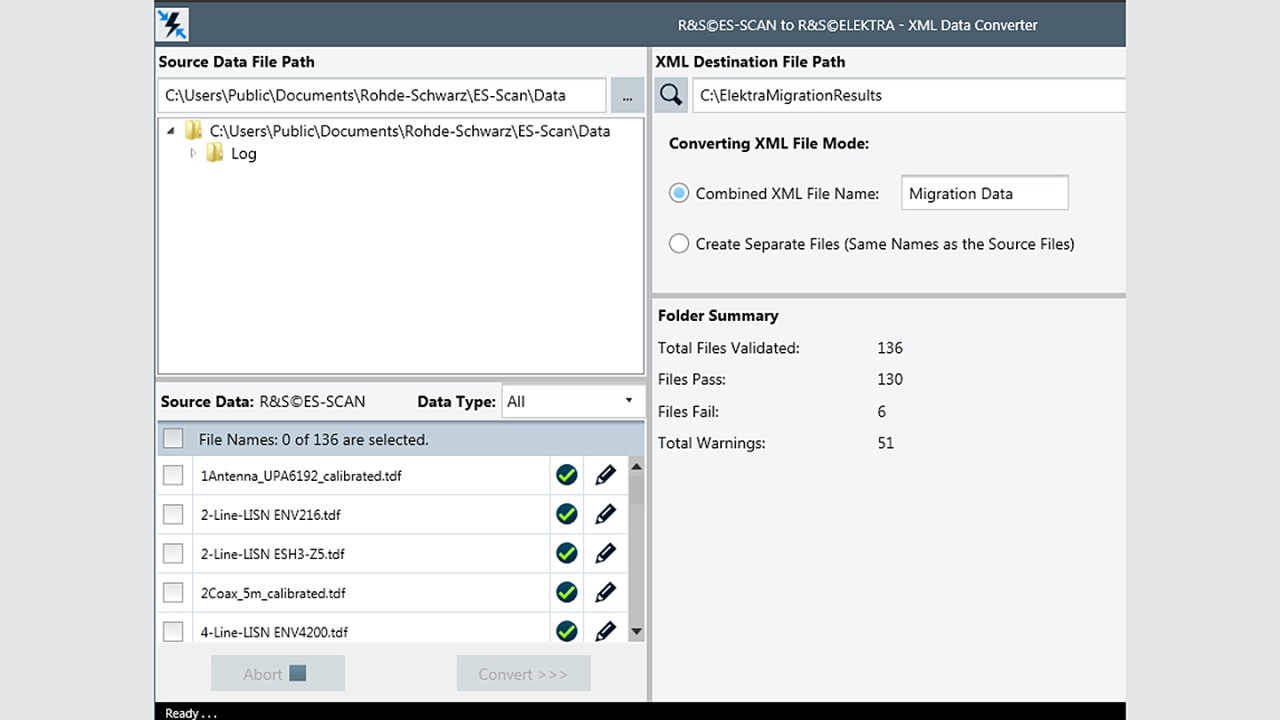Viewport: 1280px width, 720px height.
Task: Click Total Warnings value 51
Action: pyautogui.click(x=886, y=442)
